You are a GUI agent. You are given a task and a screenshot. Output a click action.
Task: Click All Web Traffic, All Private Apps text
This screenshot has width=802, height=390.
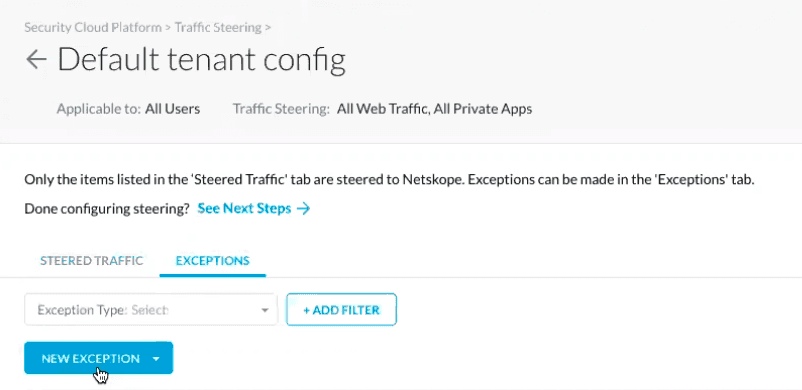click(434, 109)
